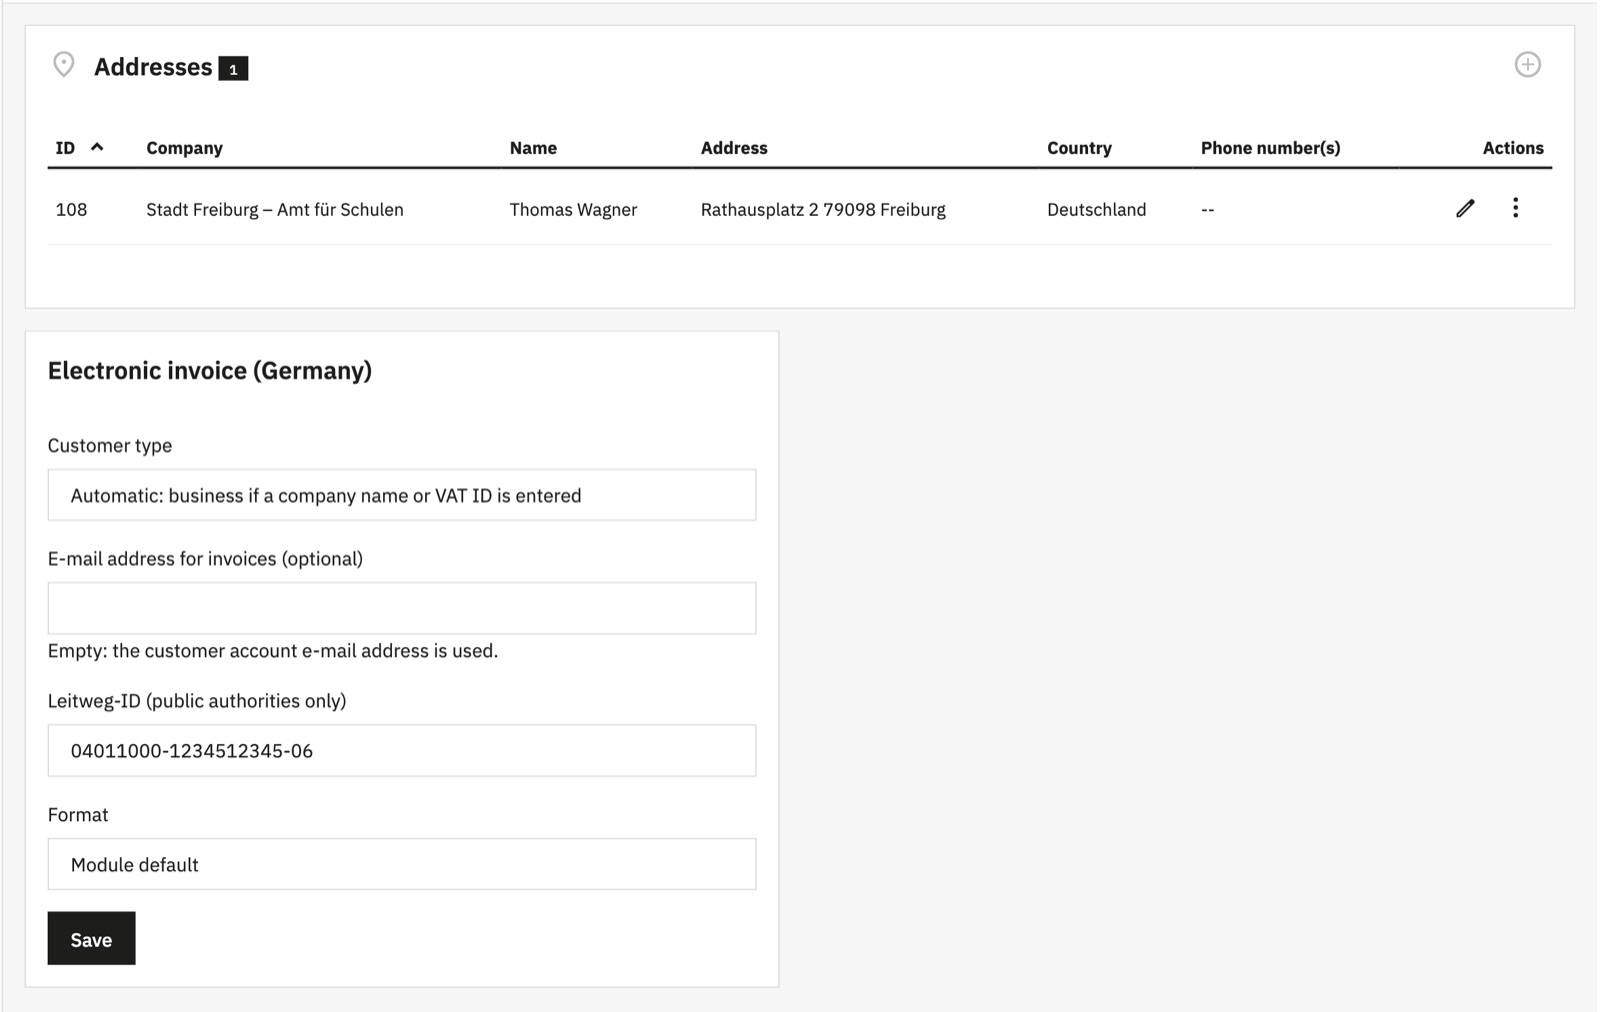Click the name Thomas Wagner

click(x=573, y=209)
